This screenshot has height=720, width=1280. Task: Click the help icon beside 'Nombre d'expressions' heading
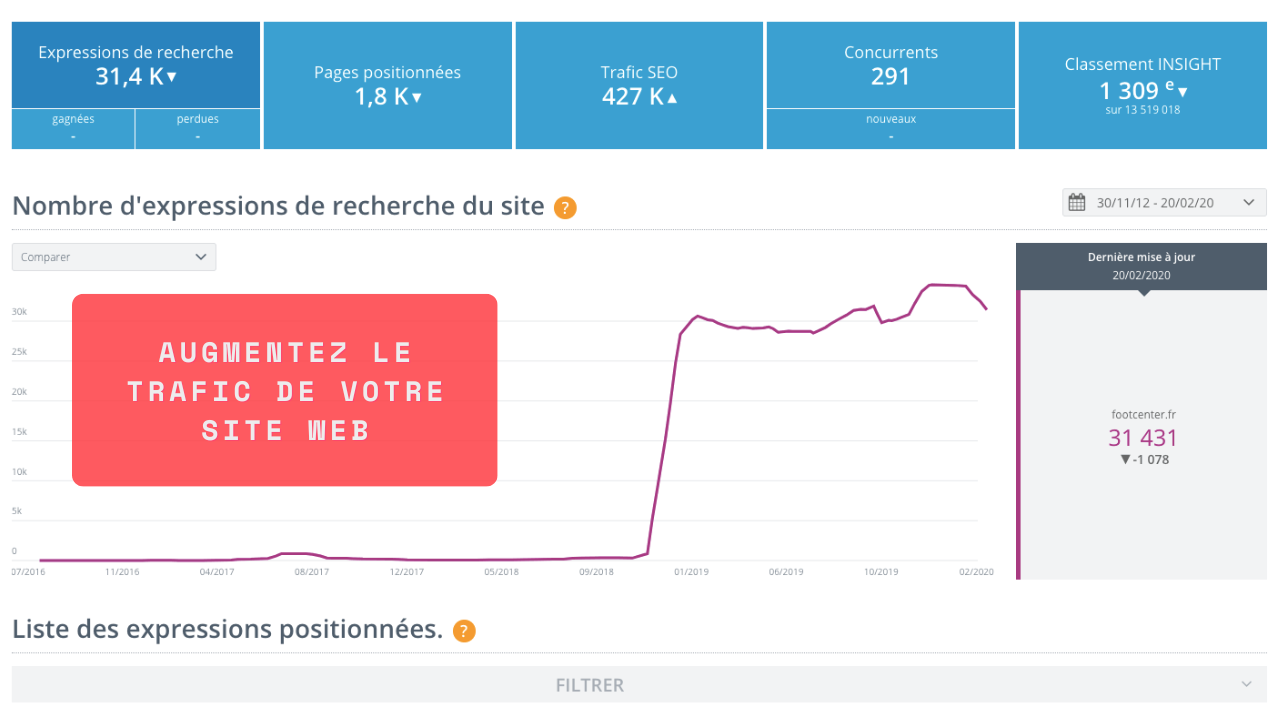565,208
